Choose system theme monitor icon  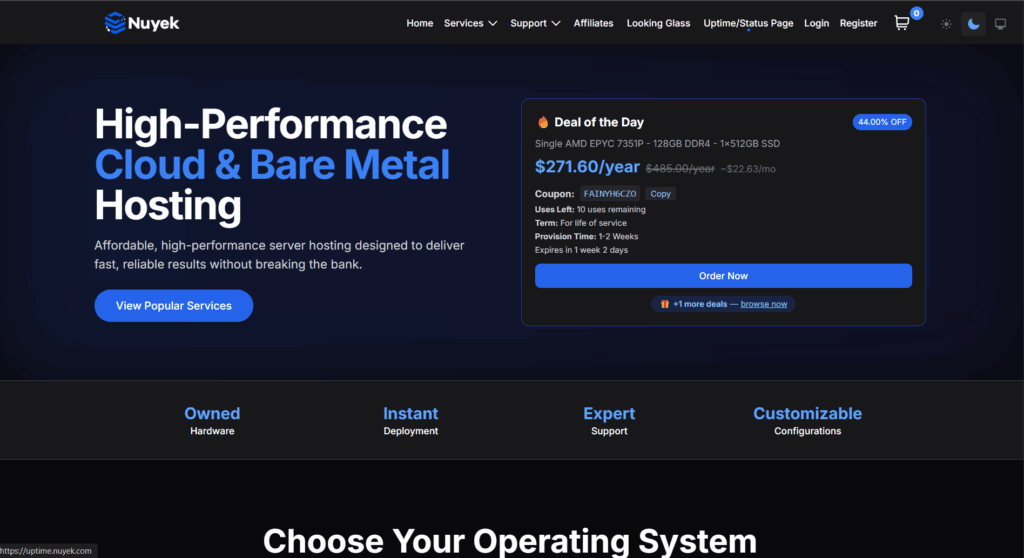pos(1000,24)
